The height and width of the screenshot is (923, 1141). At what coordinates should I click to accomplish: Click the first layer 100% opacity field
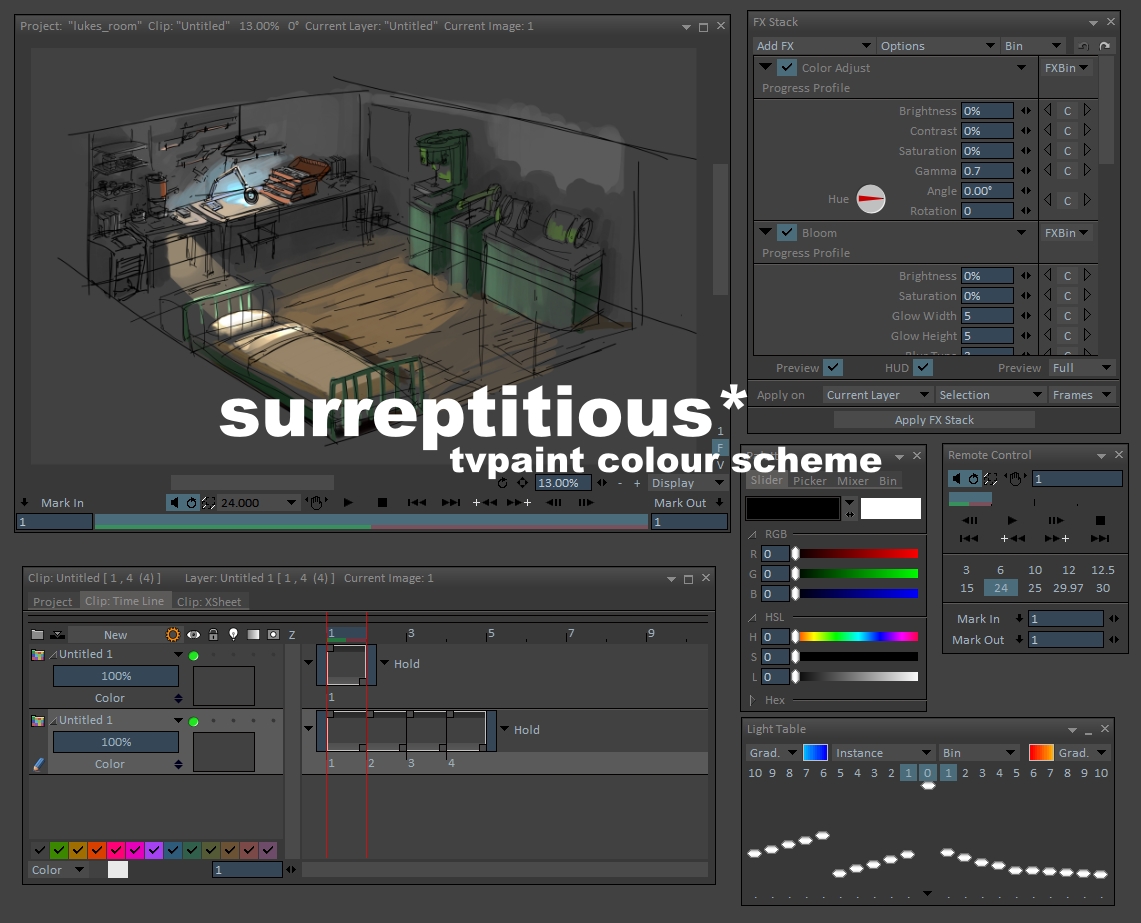(116, 676)
